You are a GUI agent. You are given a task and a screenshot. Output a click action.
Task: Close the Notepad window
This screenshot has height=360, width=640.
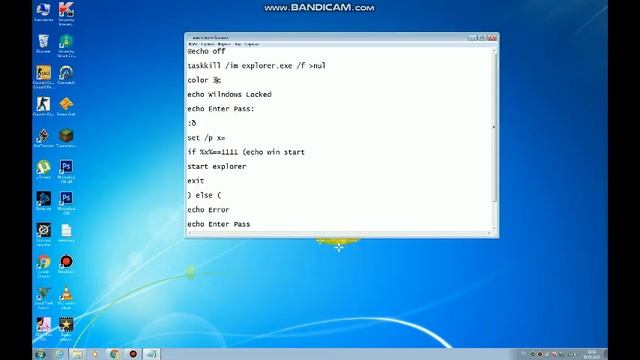pos(492,37)
